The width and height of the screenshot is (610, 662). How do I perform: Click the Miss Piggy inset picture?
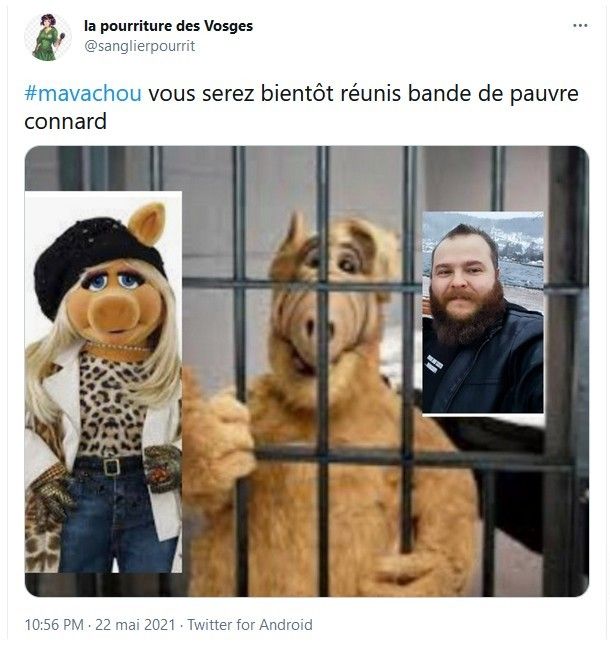point(103,382)
